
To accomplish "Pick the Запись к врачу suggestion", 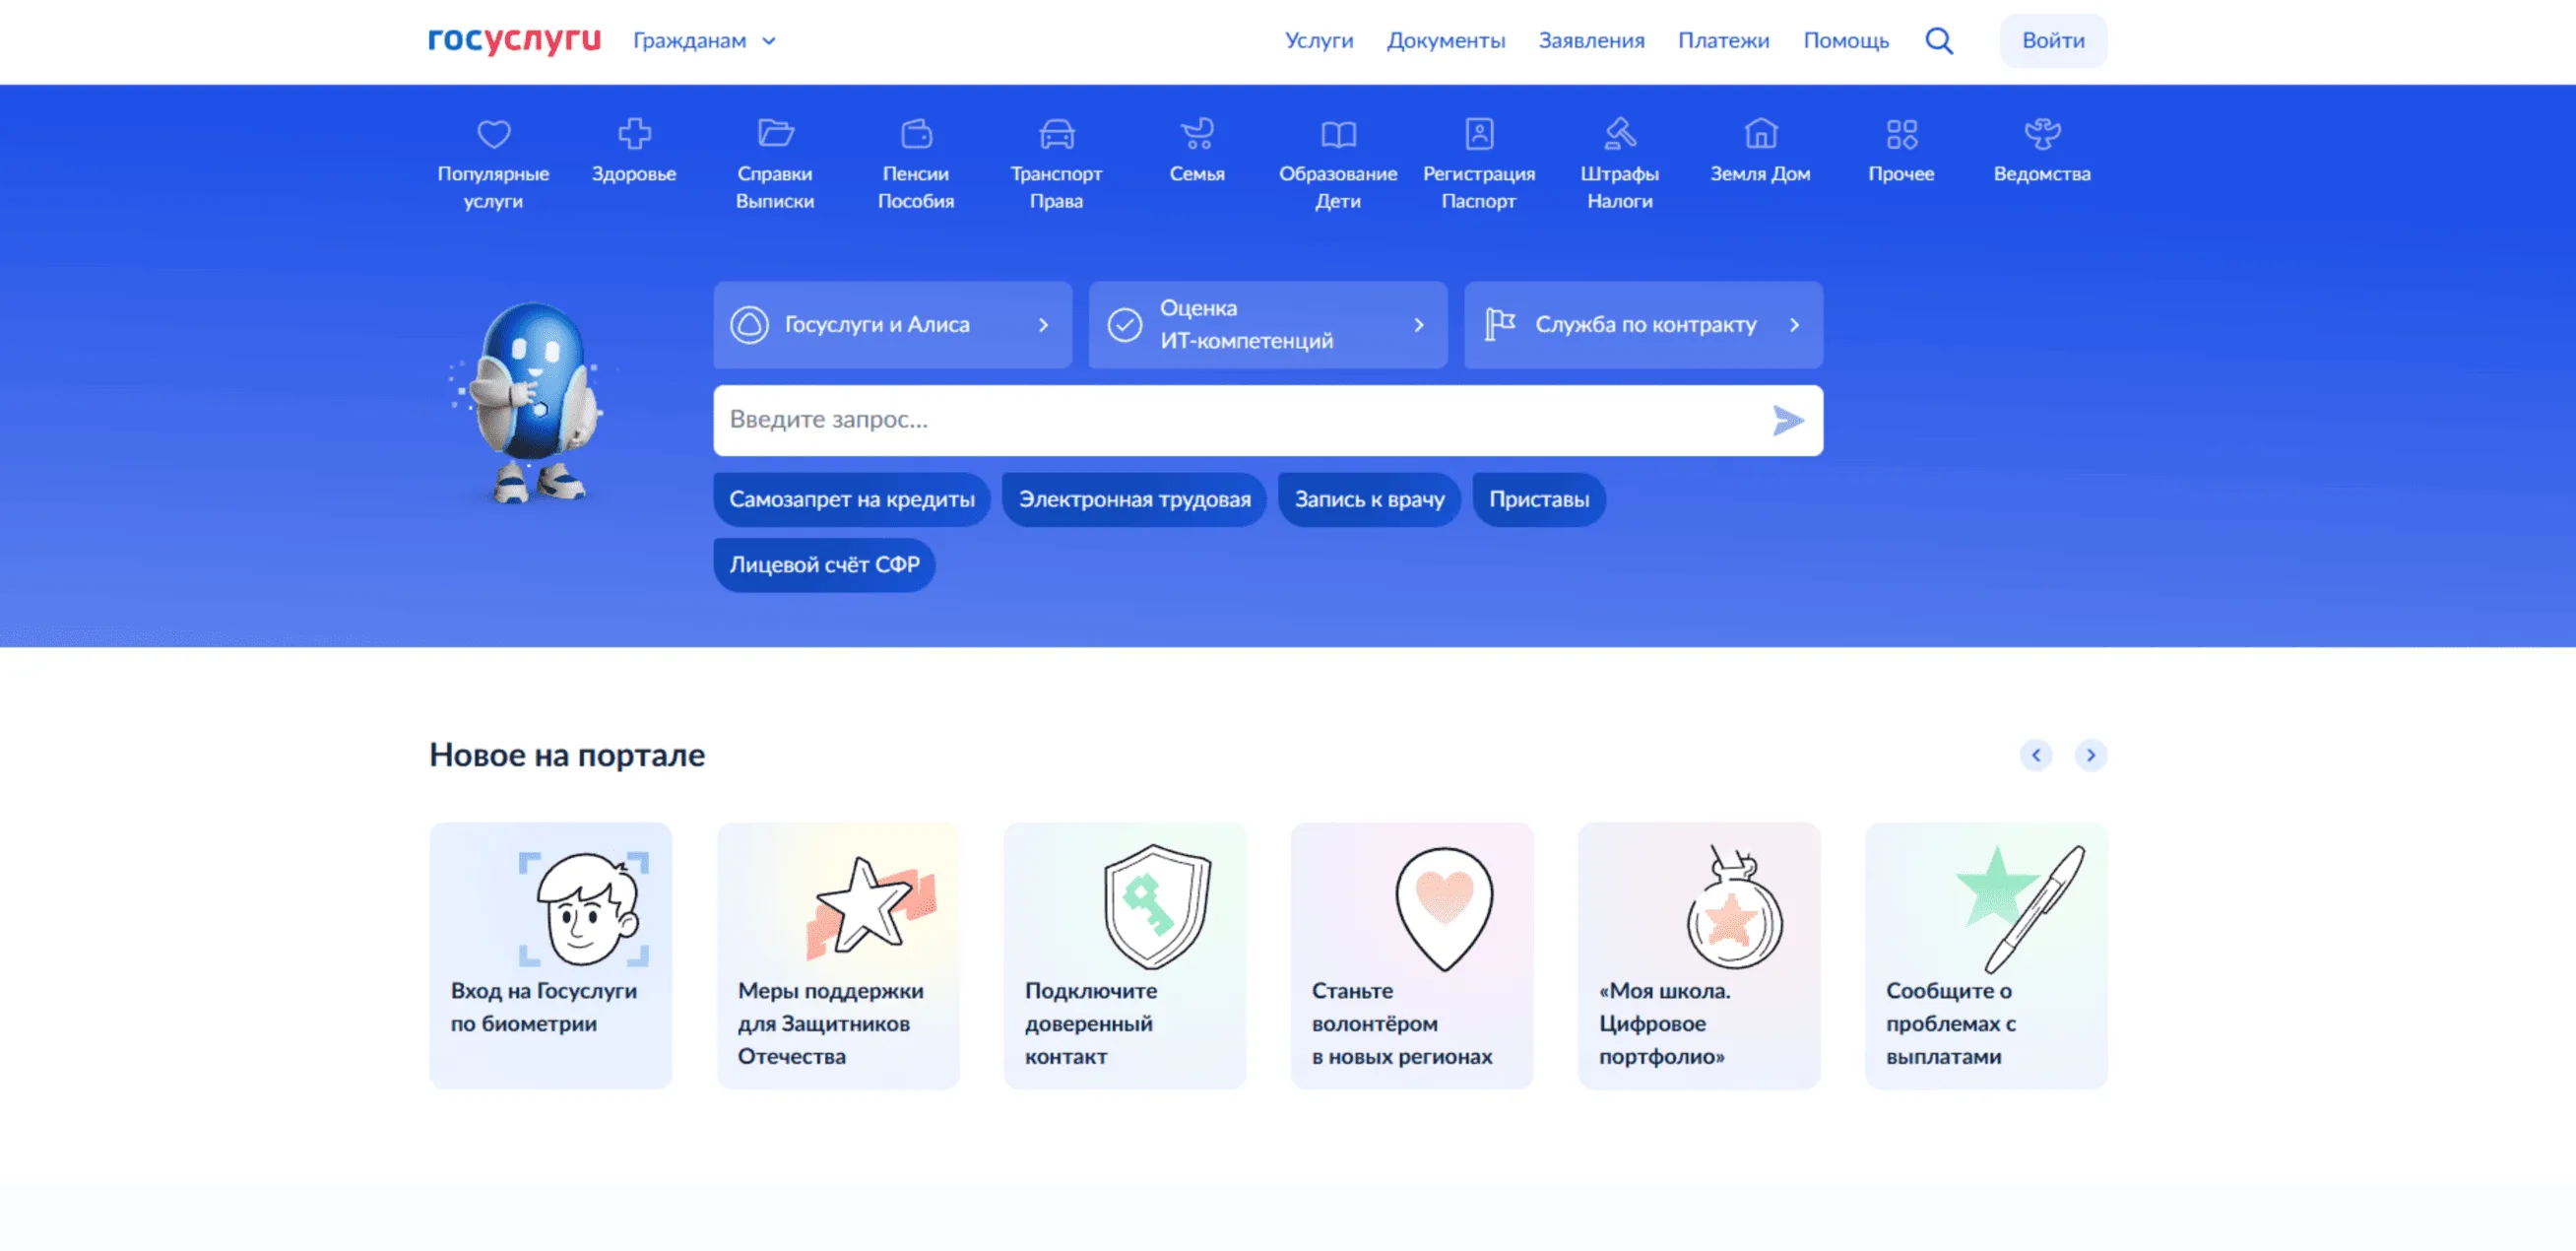I will point(1369,499).
